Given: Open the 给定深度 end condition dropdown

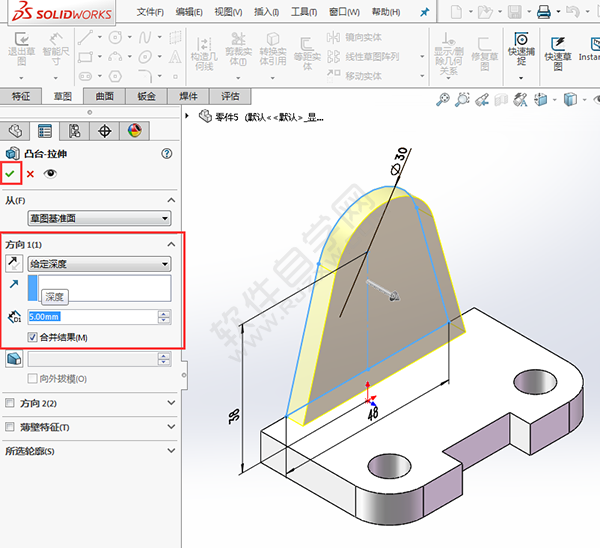Looking at the screenshot, I should tap(98, 264).
